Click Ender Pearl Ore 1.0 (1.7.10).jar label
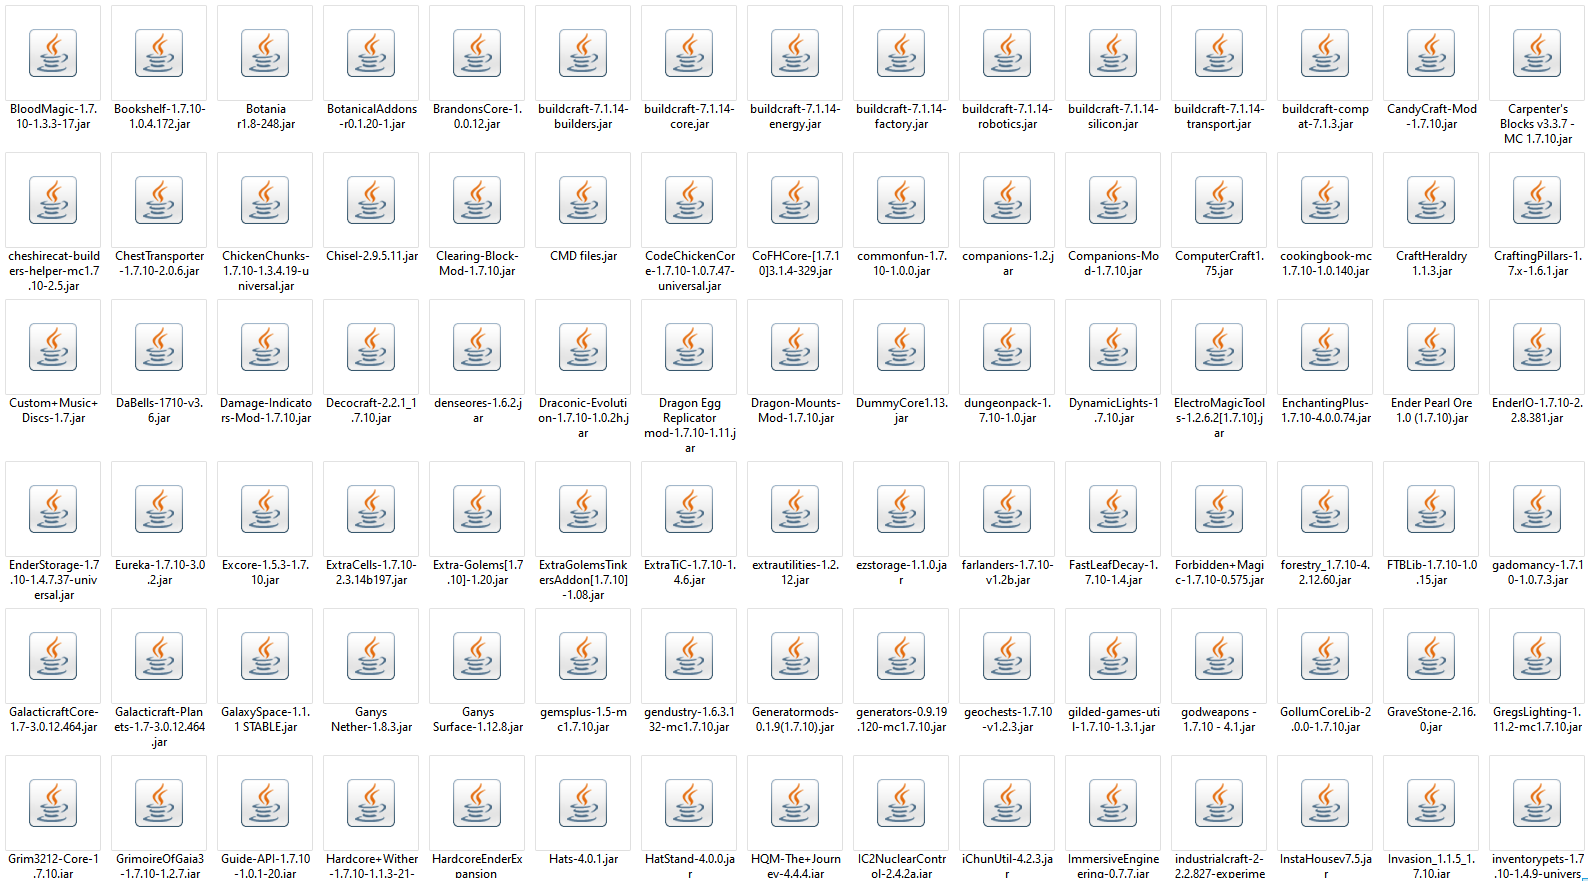This screenshot has width=1588, height=881. click(1431, 410)
